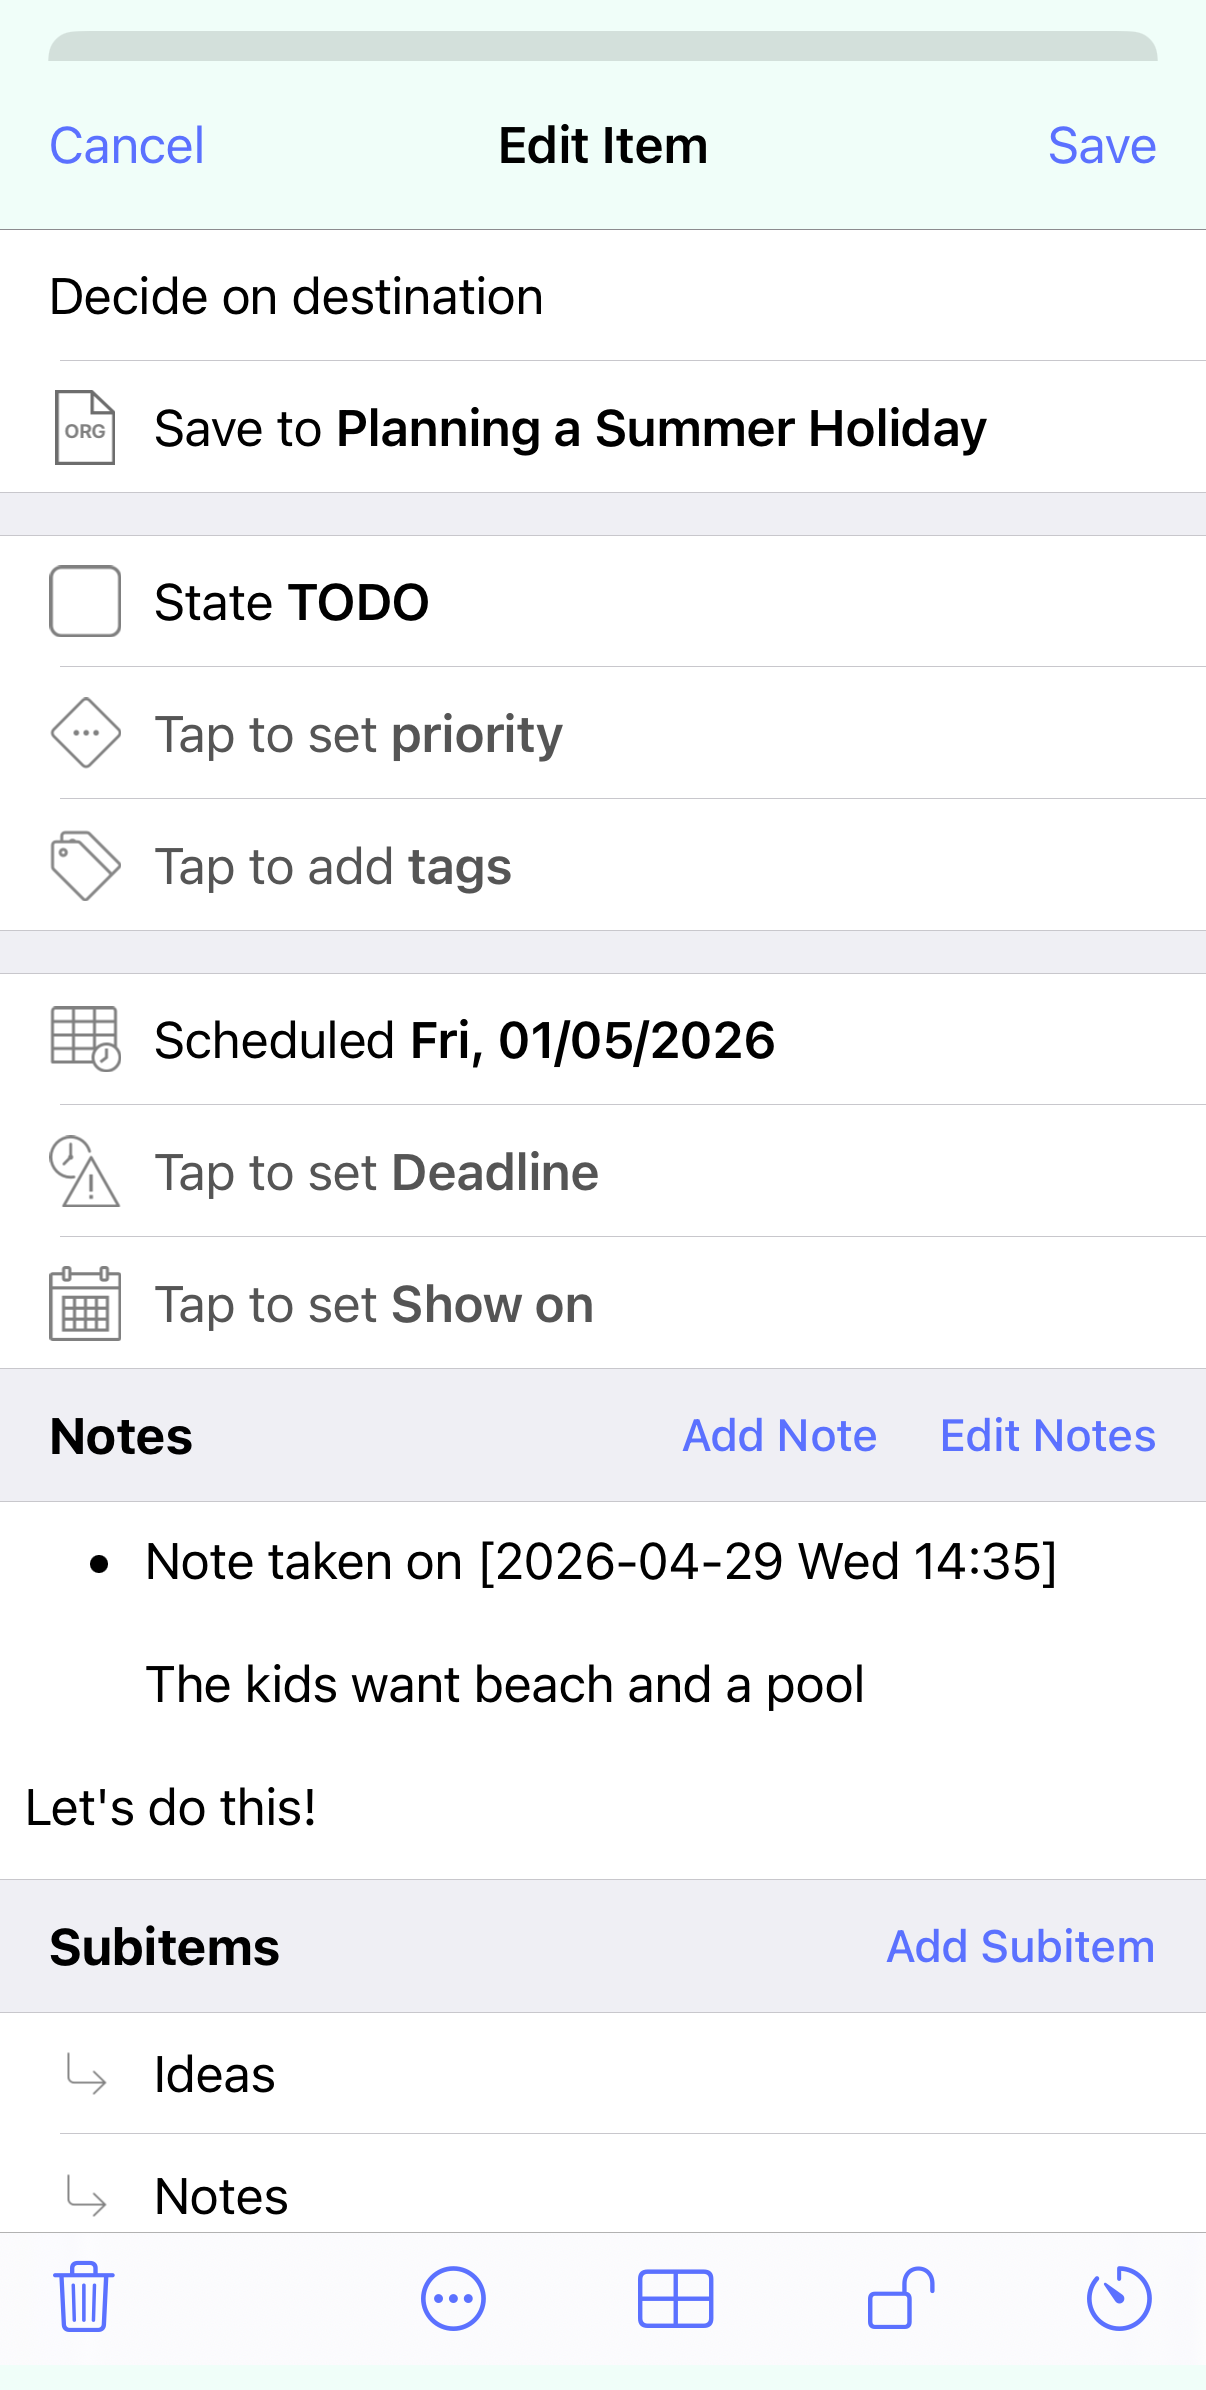The image size is (1206, 2390).
Task: Edit the title field Decide on destination
Action: pyautogui.click(x=603, y=296)
